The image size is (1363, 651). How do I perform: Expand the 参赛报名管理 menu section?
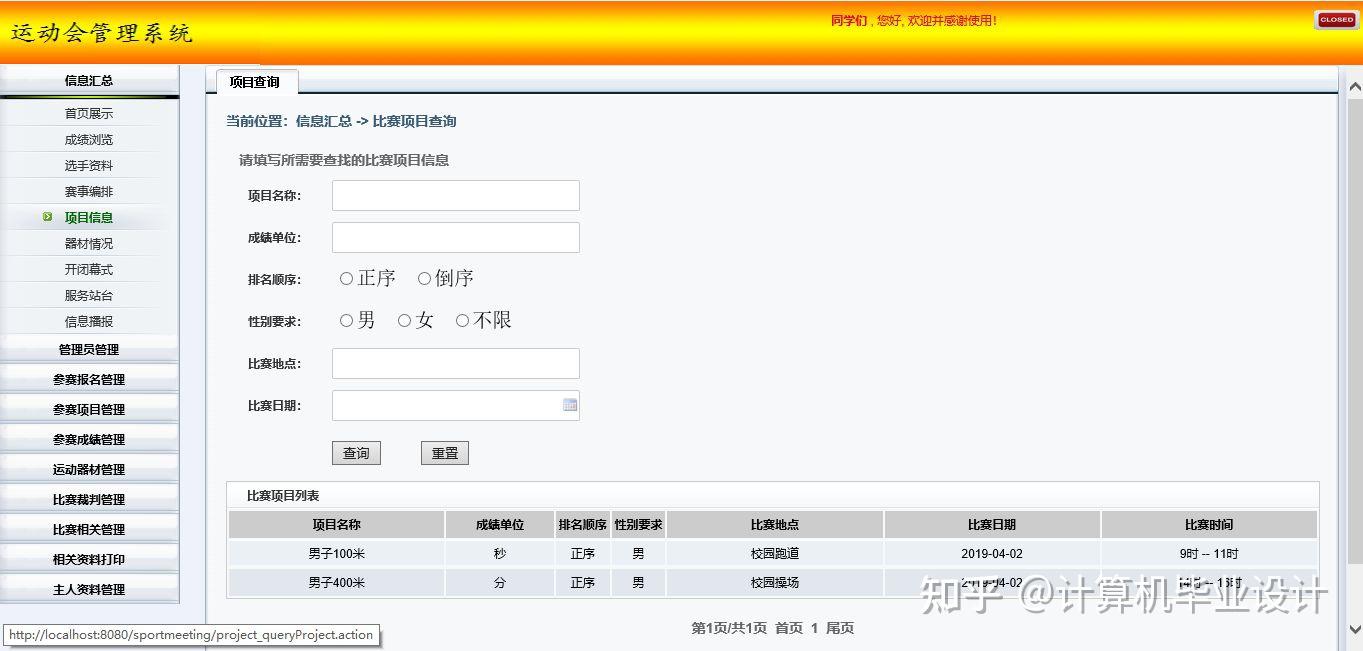(89, 378)
